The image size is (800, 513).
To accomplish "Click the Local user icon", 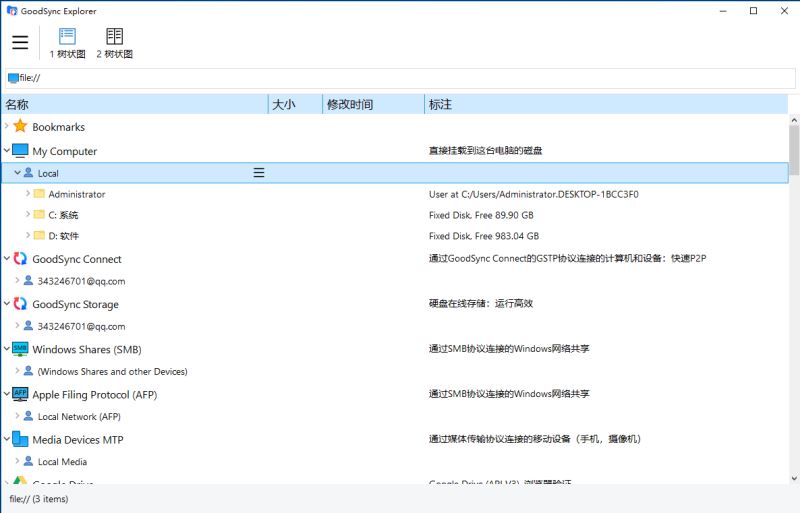I will (29, 173).
